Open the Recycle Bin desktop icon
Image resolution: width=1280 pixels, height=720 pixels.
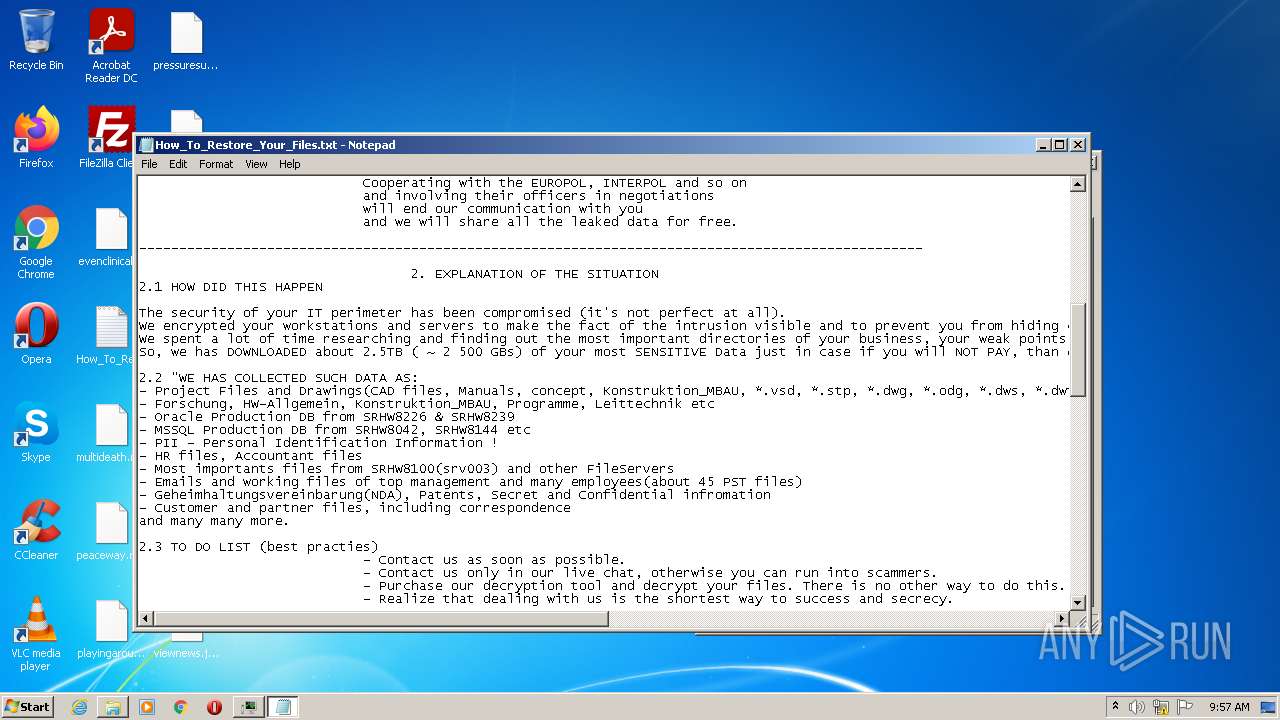click(x=36, y=40)
